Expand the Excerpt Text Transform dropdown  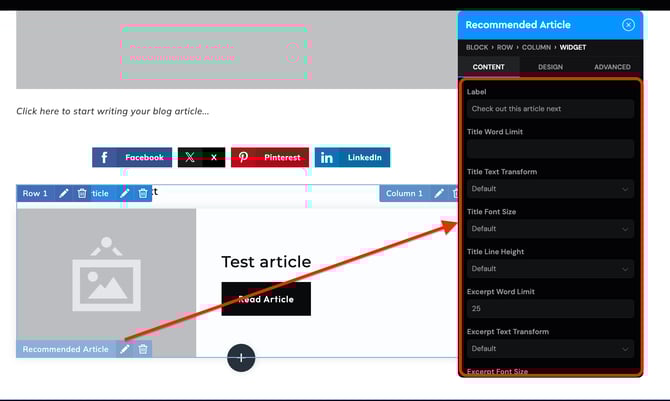[x=550, y=349]
